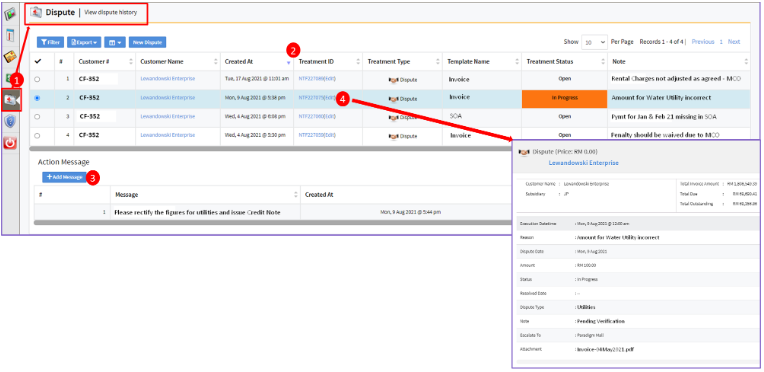Viewport: 764px width, 372px height.
Task: Click the Filter funnel button
Action: (x=50, y=42)
